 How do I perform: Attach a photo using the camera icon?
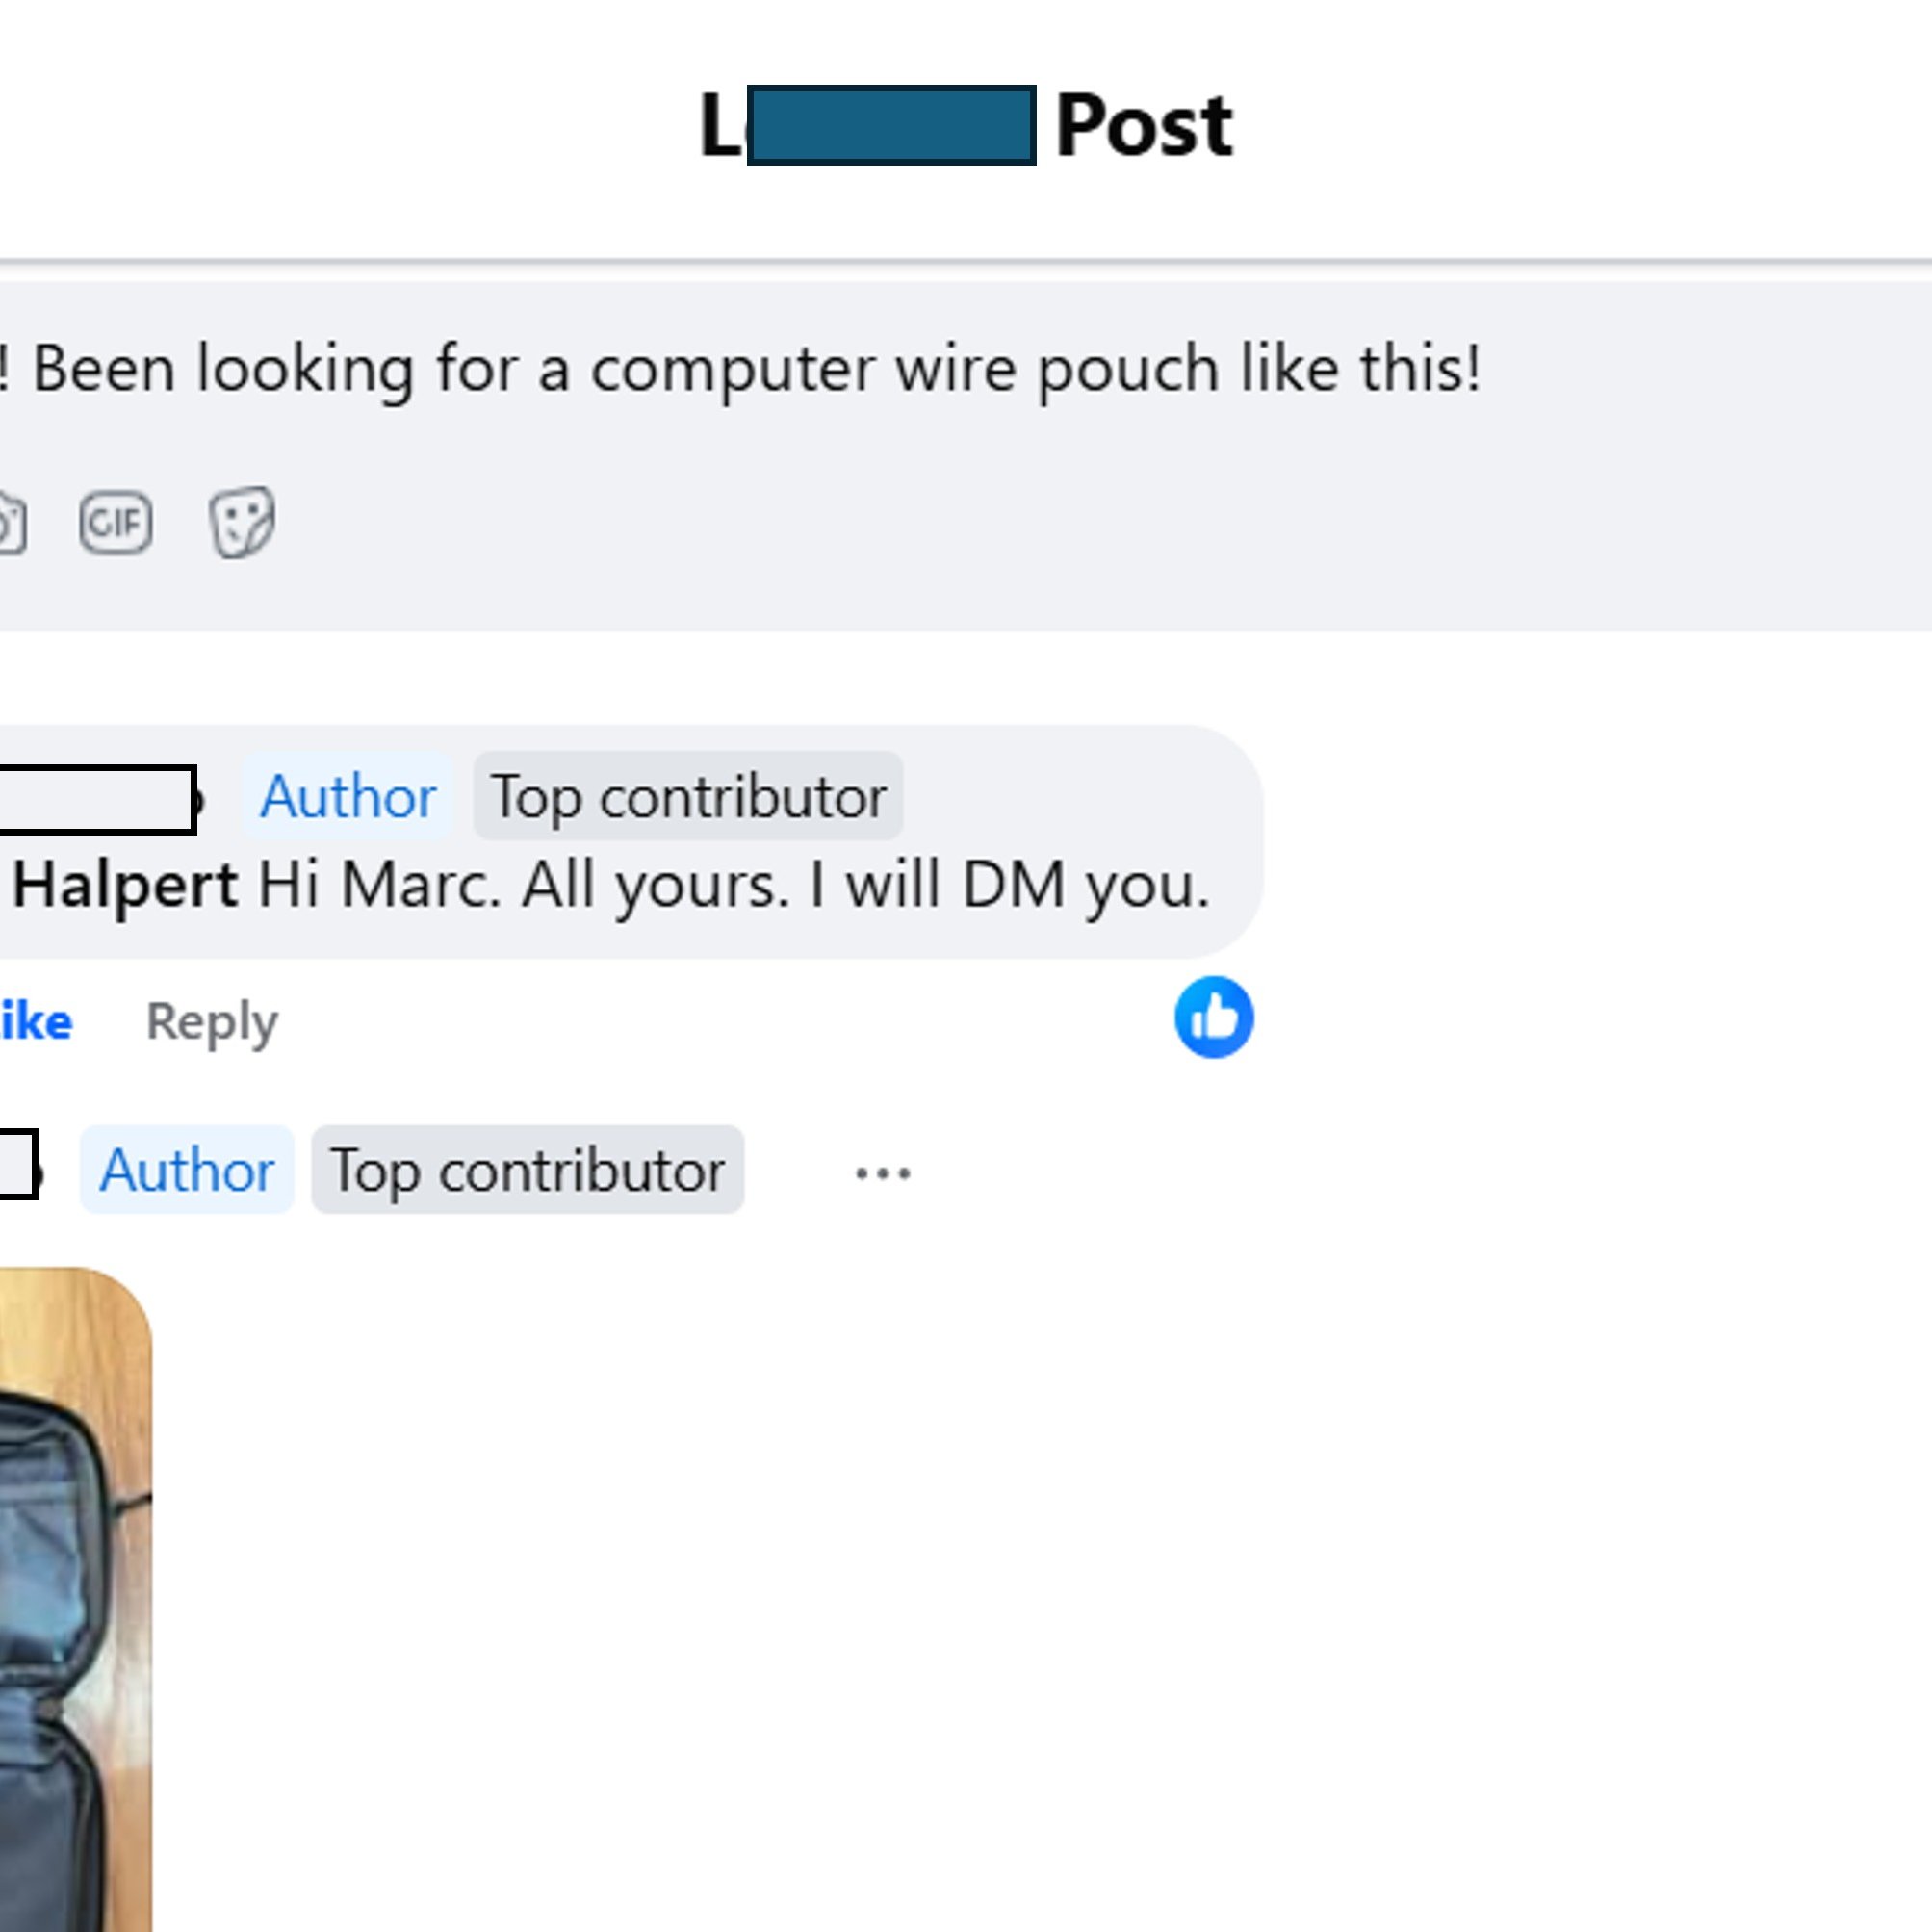(x=10, y=522)
